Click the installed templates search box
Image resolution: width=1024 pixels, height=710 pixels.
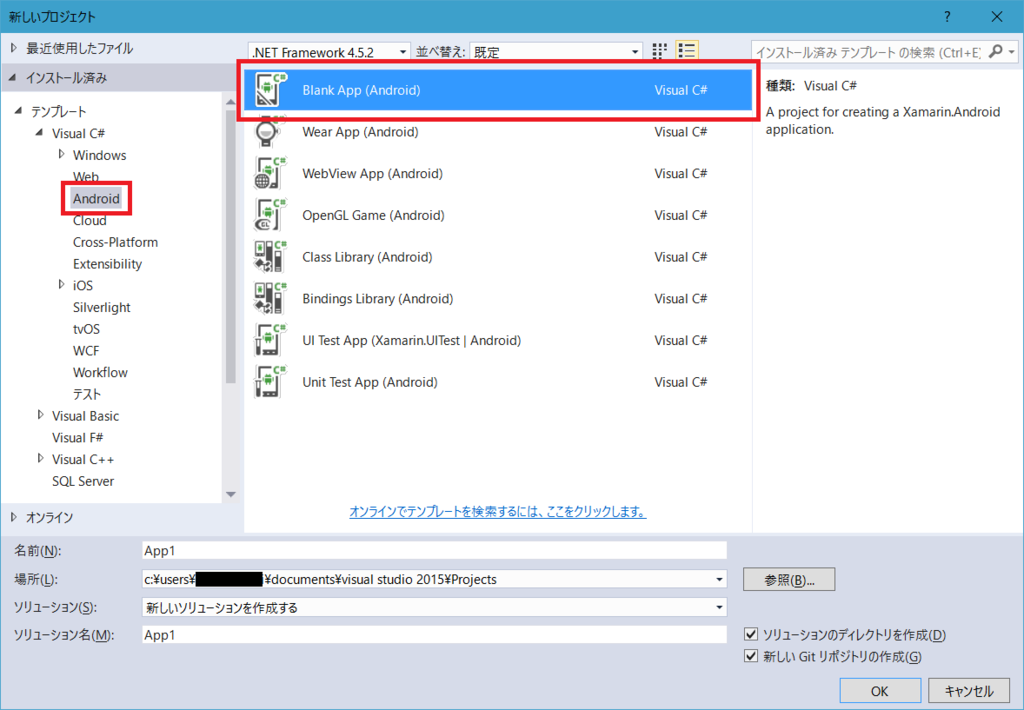869,52
